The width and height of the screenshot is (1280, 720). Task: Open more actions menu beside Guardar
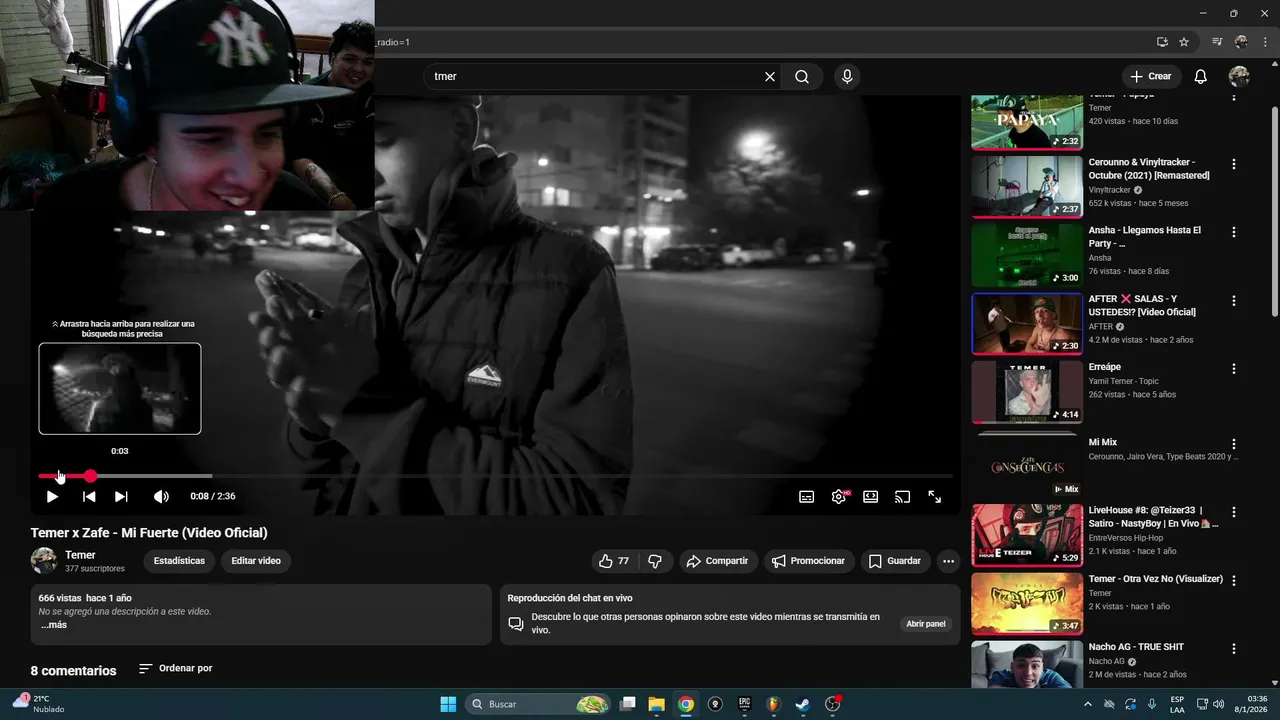[948, 561]
